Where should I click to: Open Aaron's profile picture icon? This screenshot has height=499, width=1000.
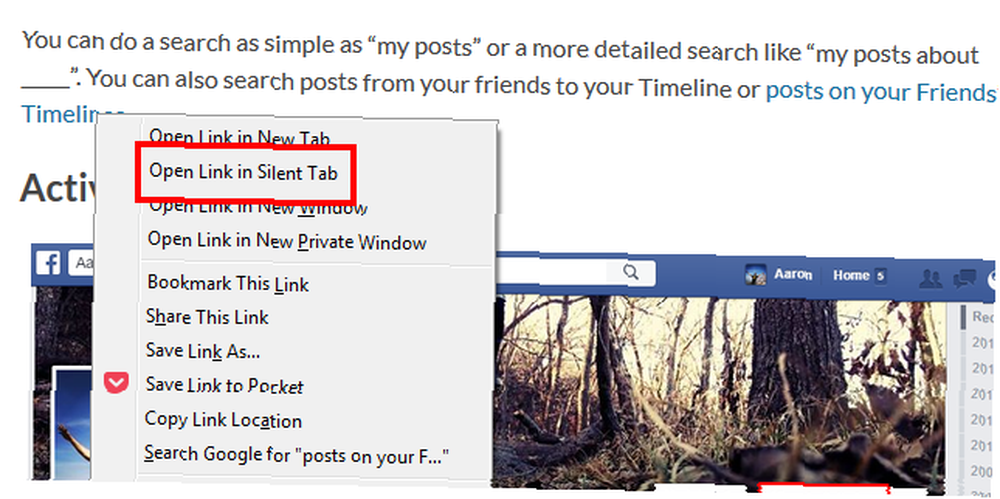pyautogui.click(x=755, y=275)
